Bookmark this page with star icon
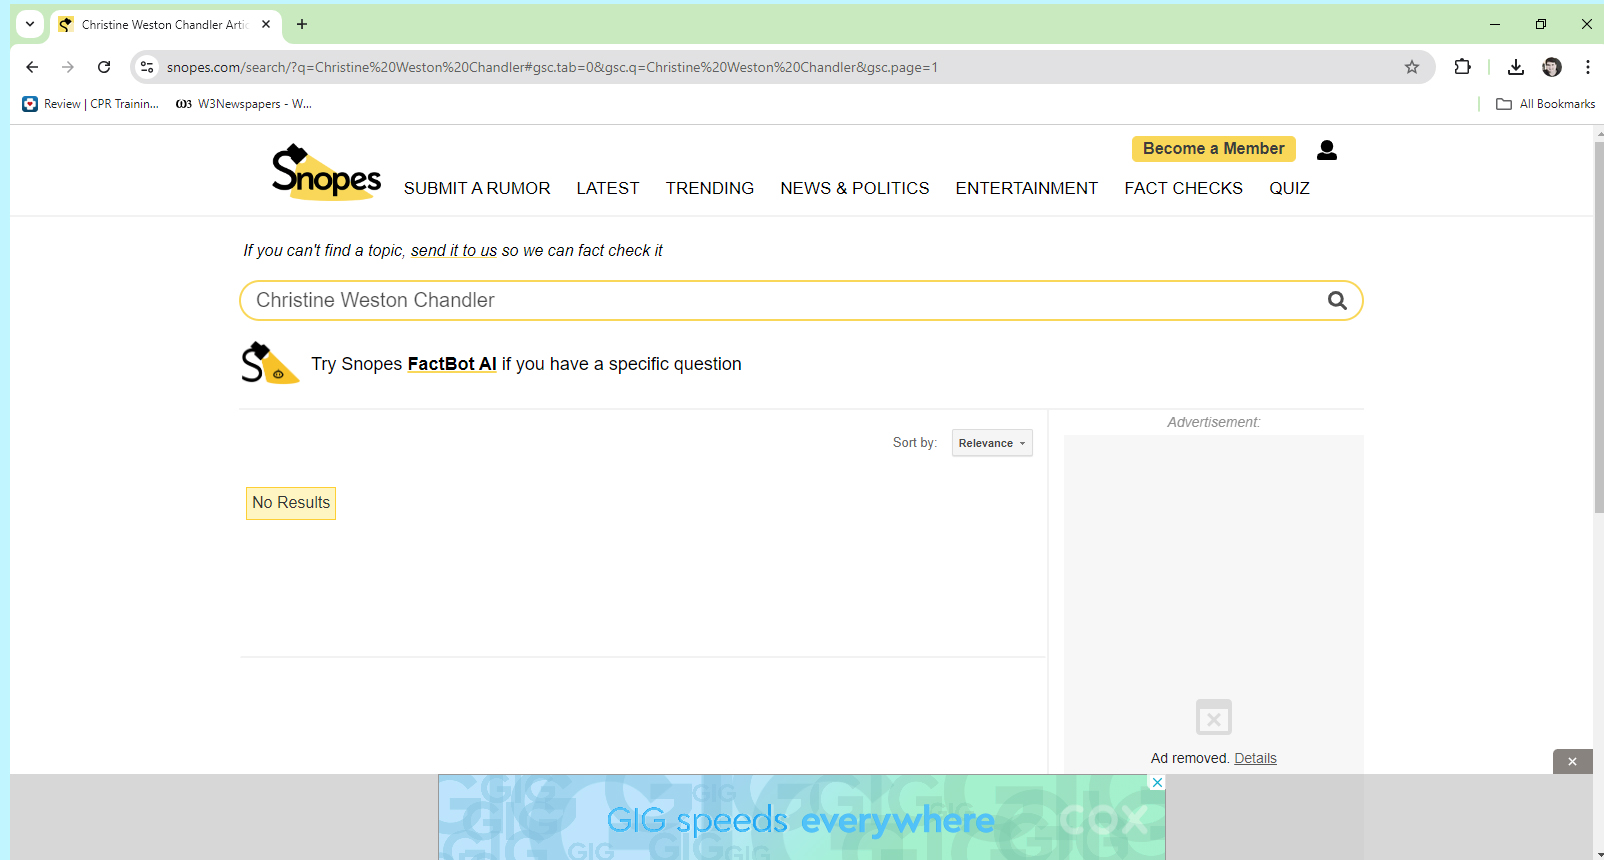 pyautogui.click(x=1411, y=67)
